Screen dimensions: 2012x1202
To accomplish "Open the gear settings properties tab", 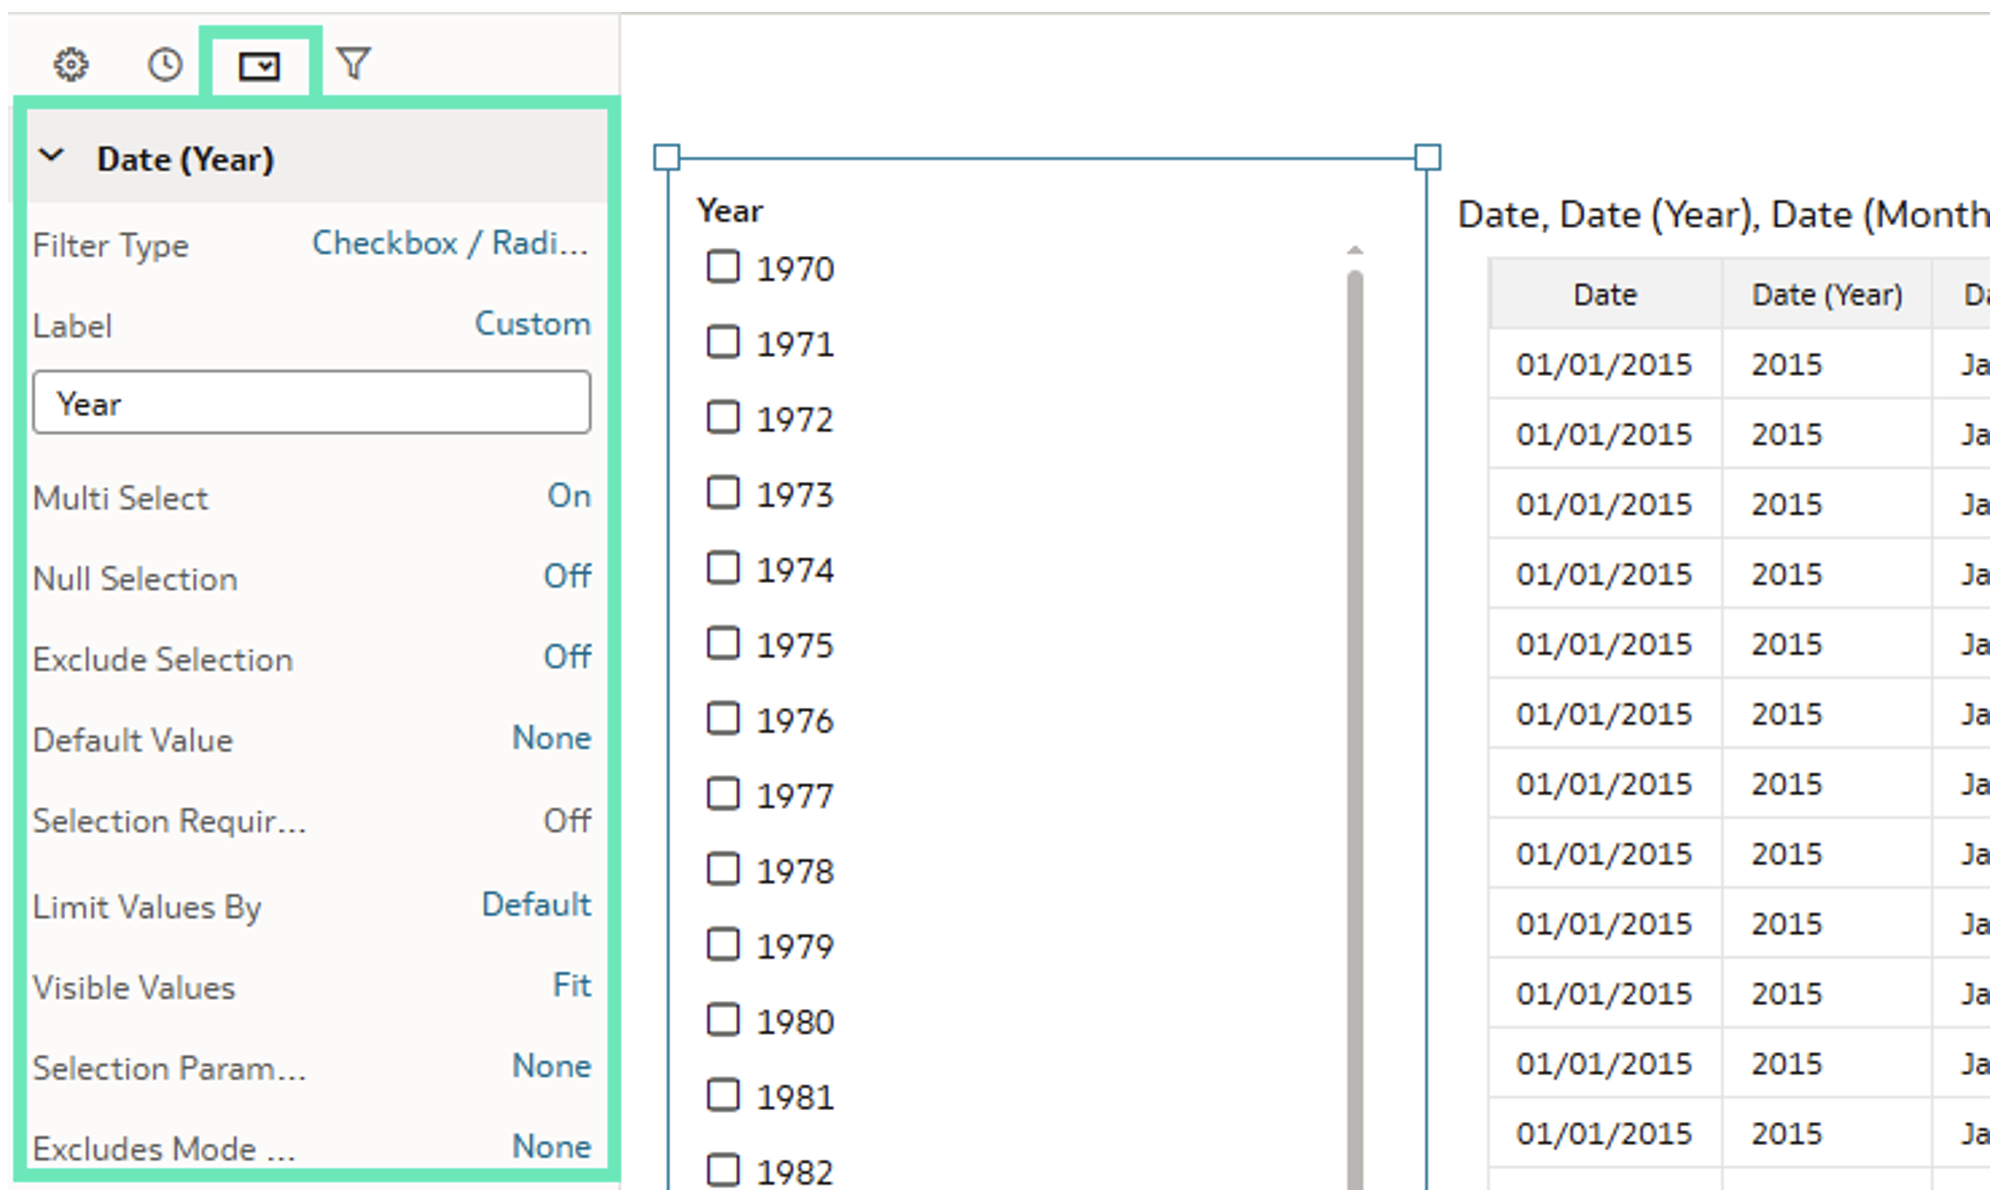I will click(x=71, y=65).
